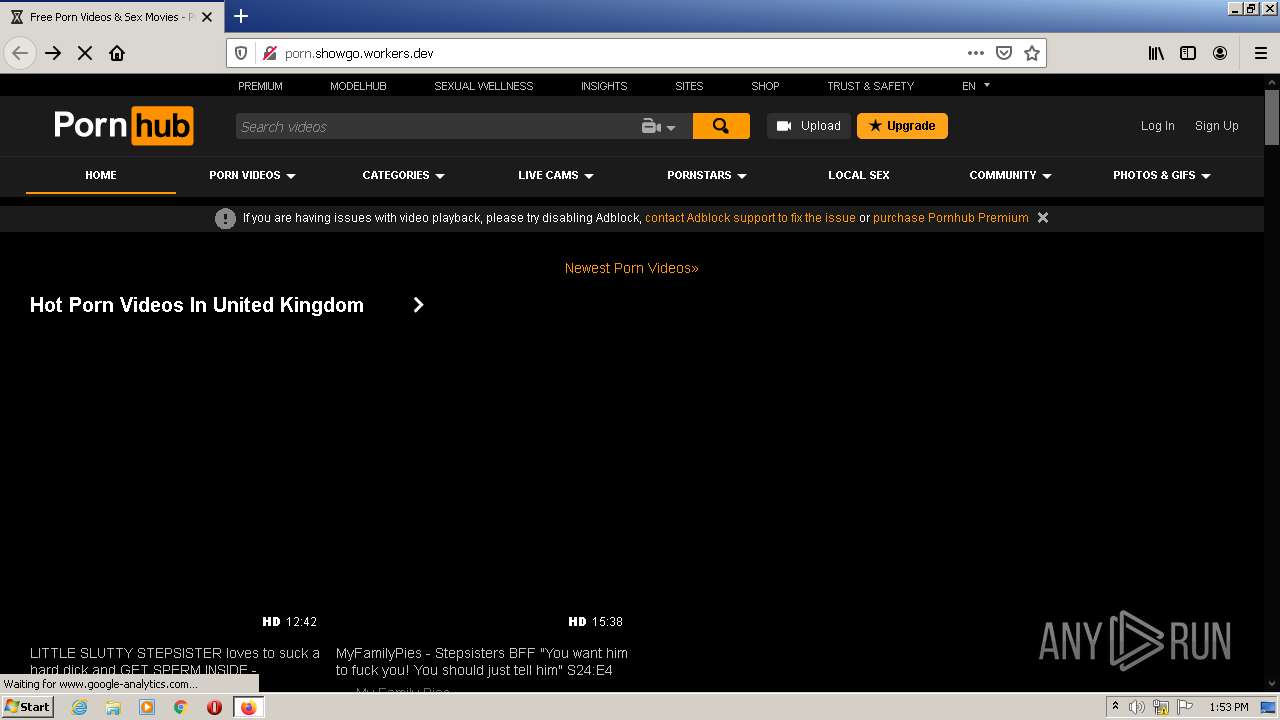Click the orange search magnifier button
This screenshot has width=1280, height=720.
point(721,126)
